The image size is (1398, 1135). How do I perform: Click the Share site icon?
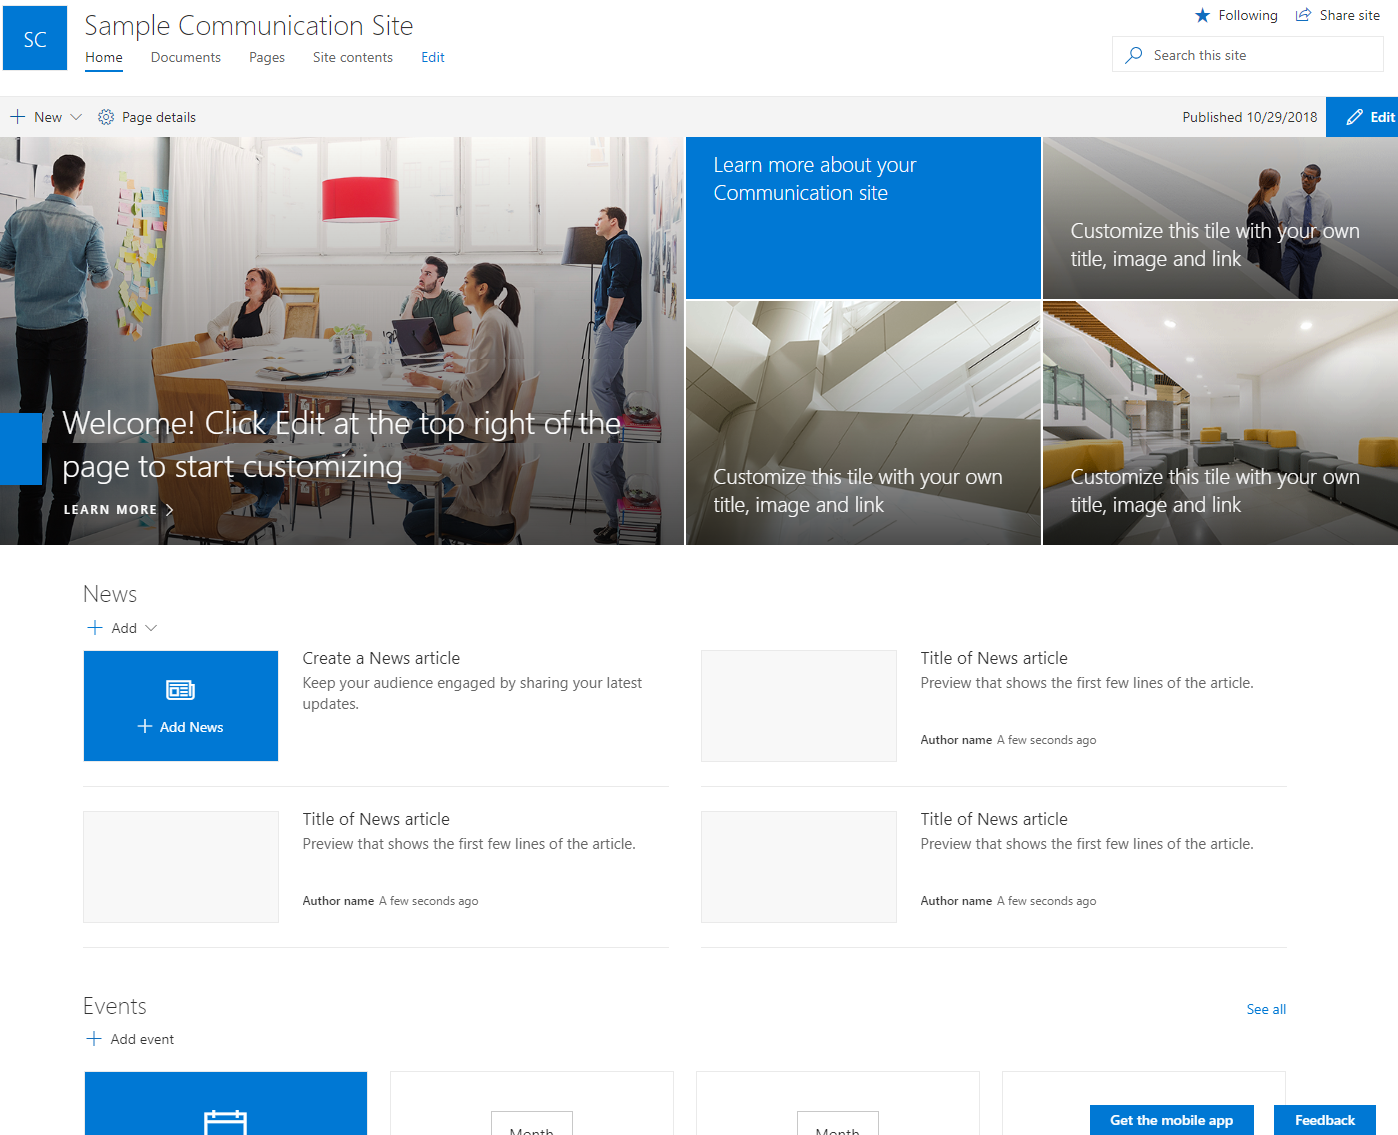pyautogui.click(x=1302, y=15)
